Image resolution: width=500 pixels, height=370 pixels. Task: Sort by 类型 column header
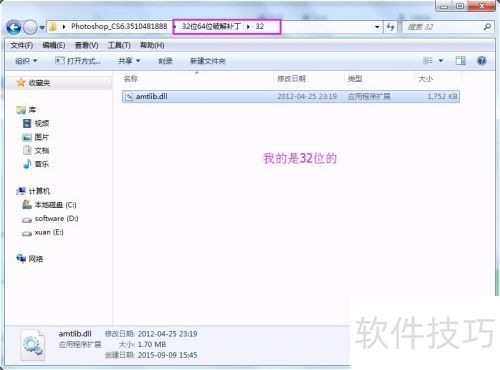coord(355,79)
